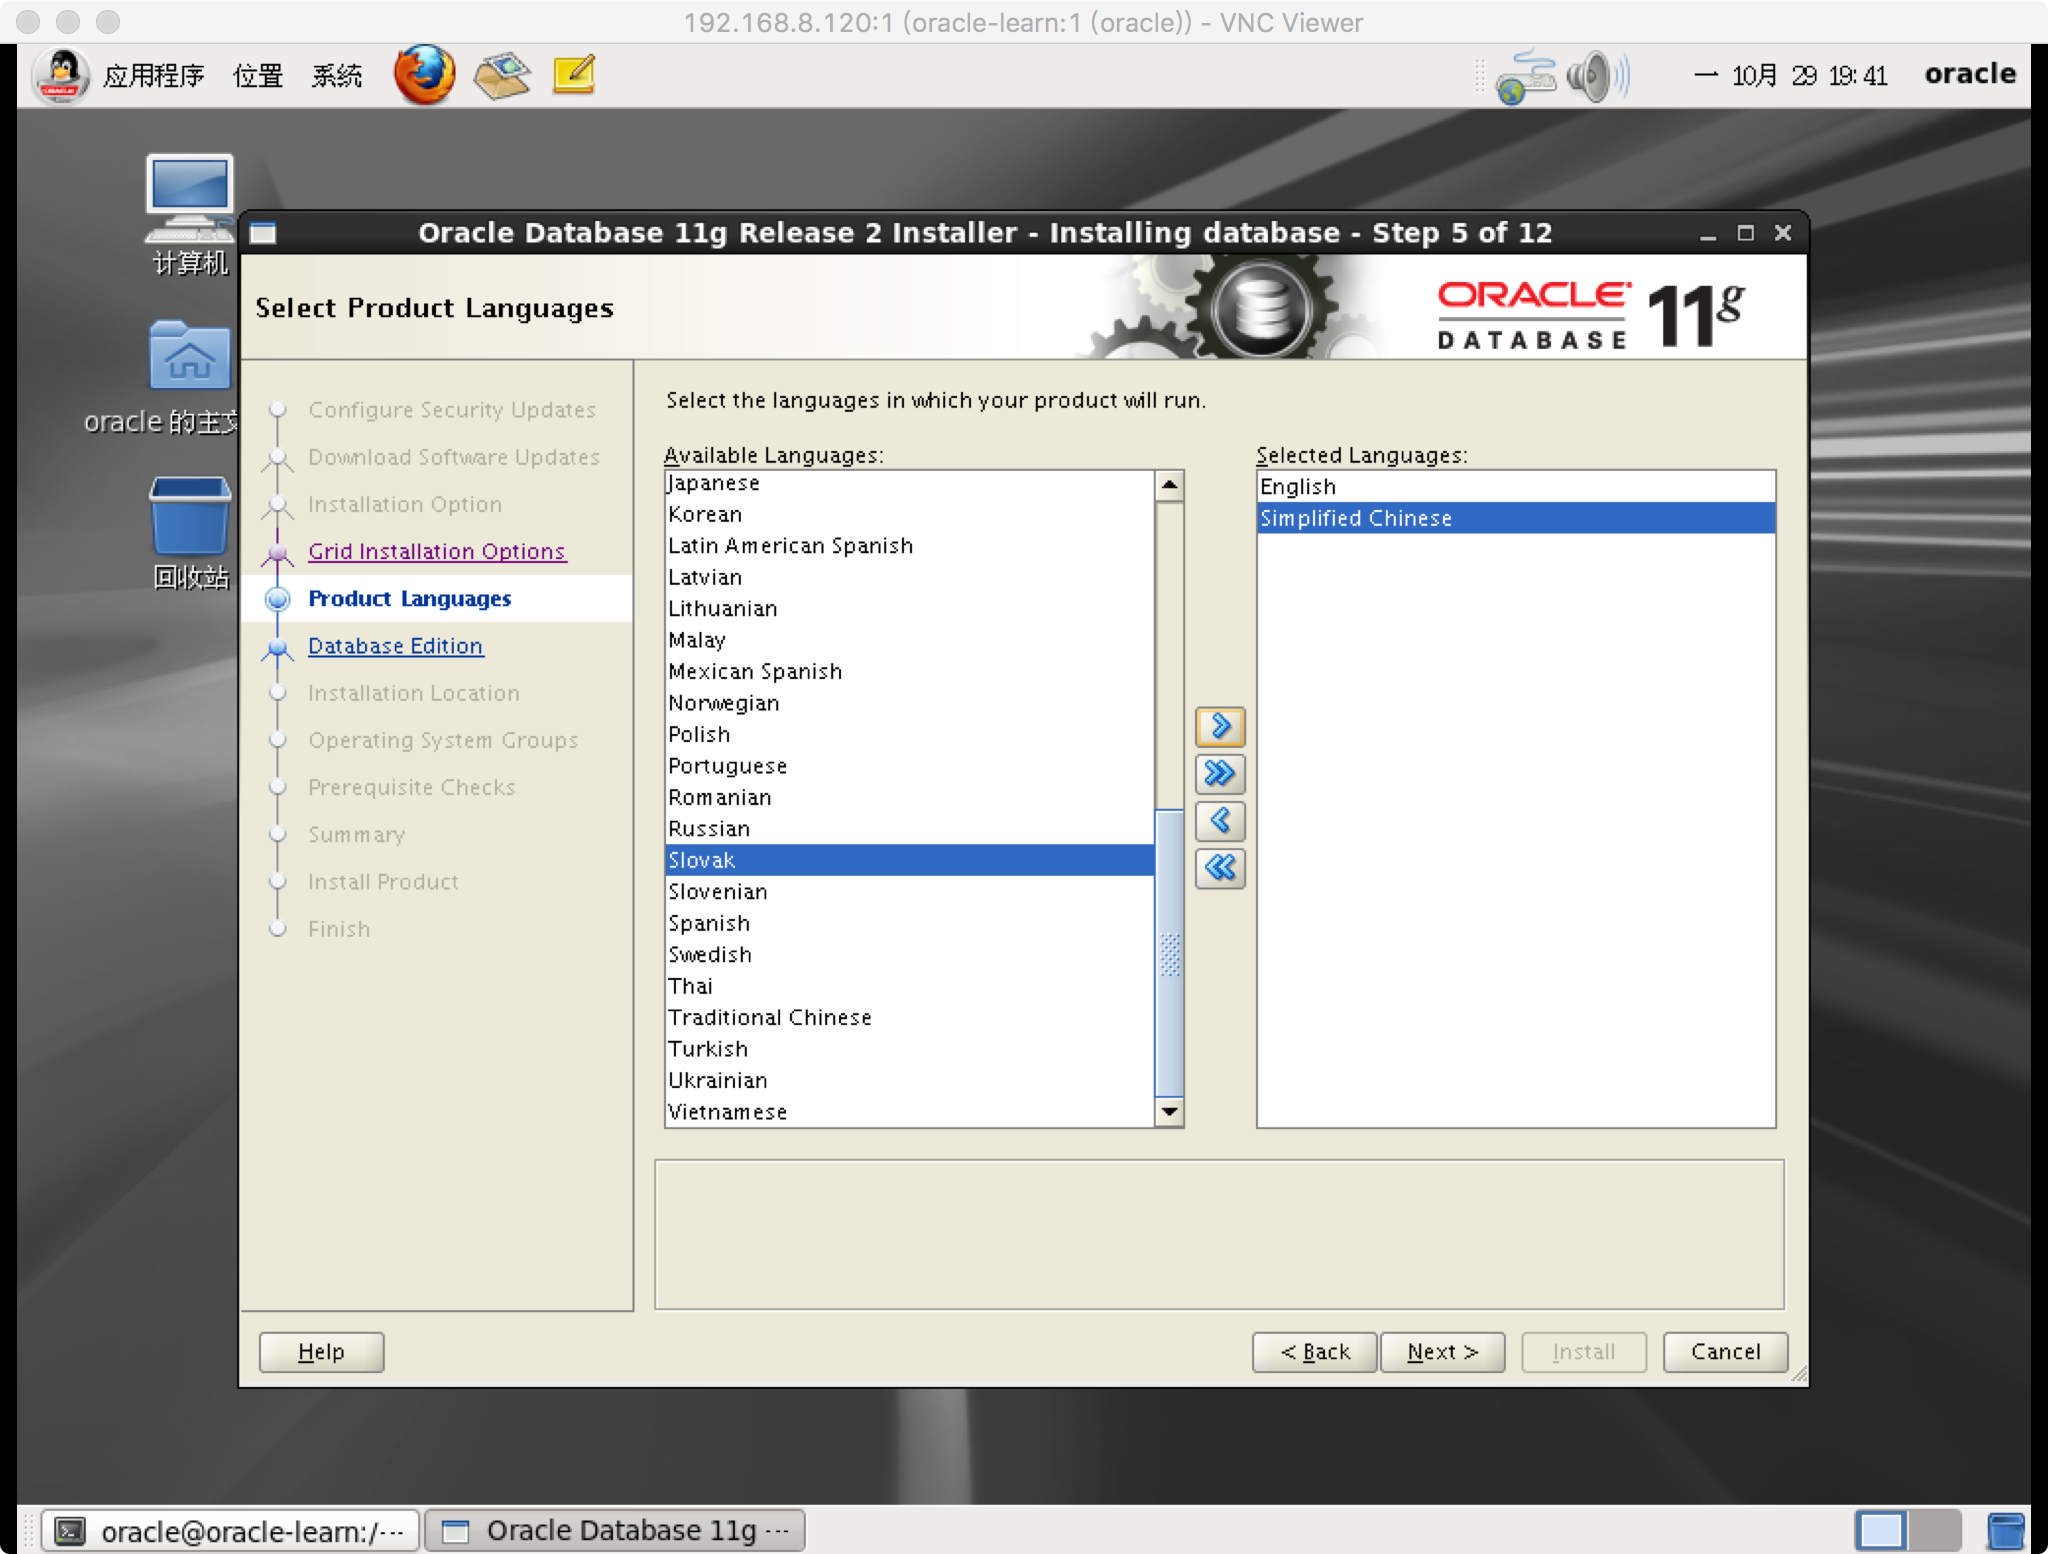Open the notes editor icon in panel
This screenshot has height=1554, width=2048.
(x=574, y=75)
